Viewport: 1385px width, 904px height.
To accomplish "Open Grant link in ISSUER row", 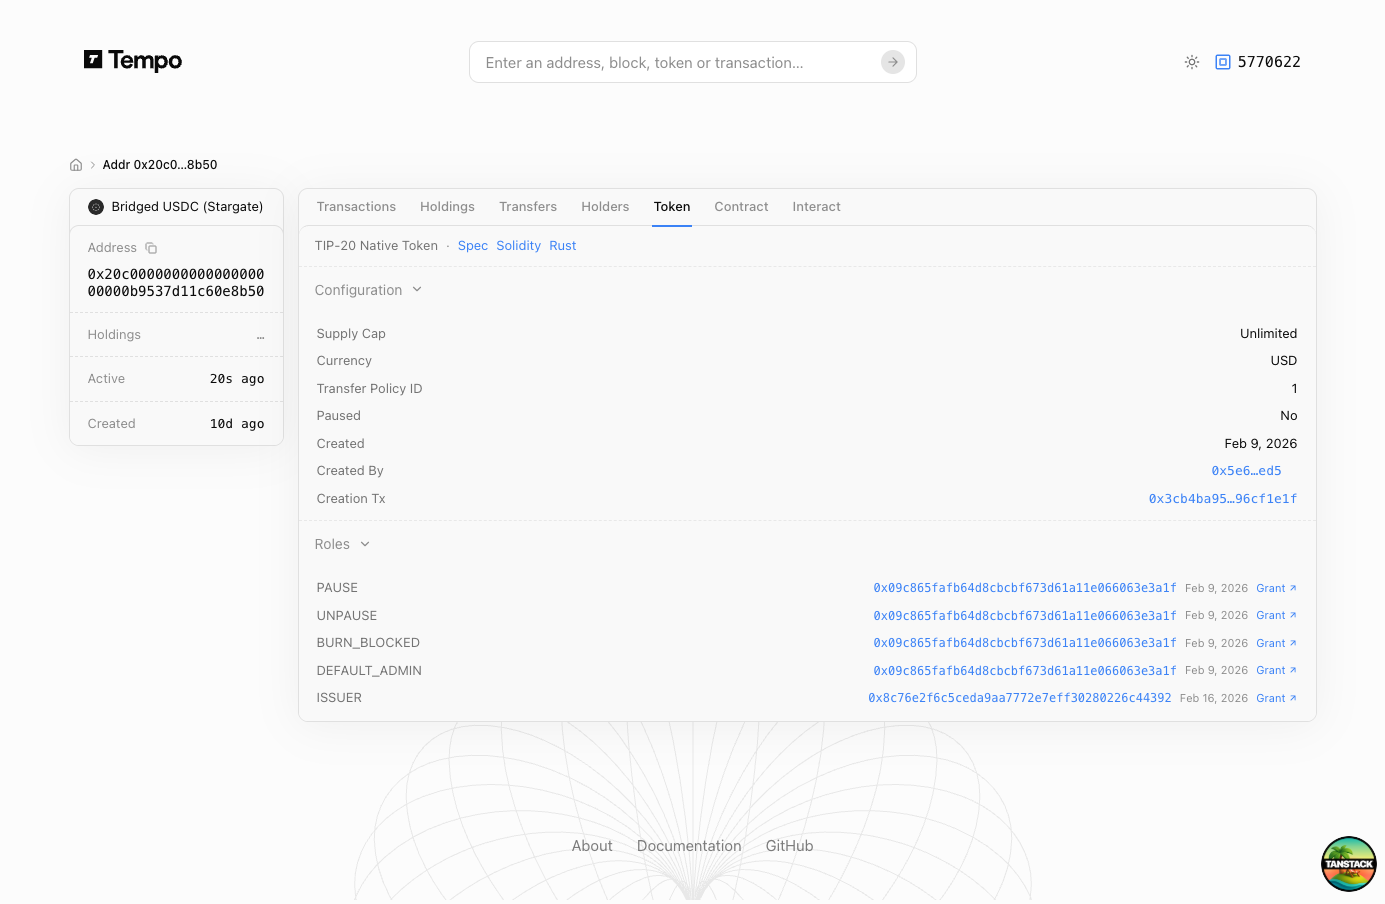I will click(1276, 698).
